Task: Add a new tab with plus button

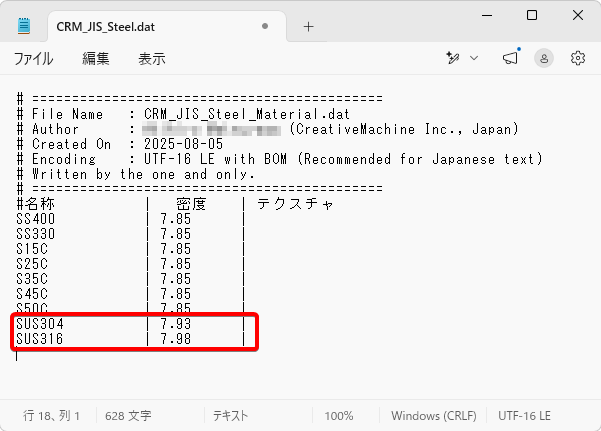Action: point(308,26)
